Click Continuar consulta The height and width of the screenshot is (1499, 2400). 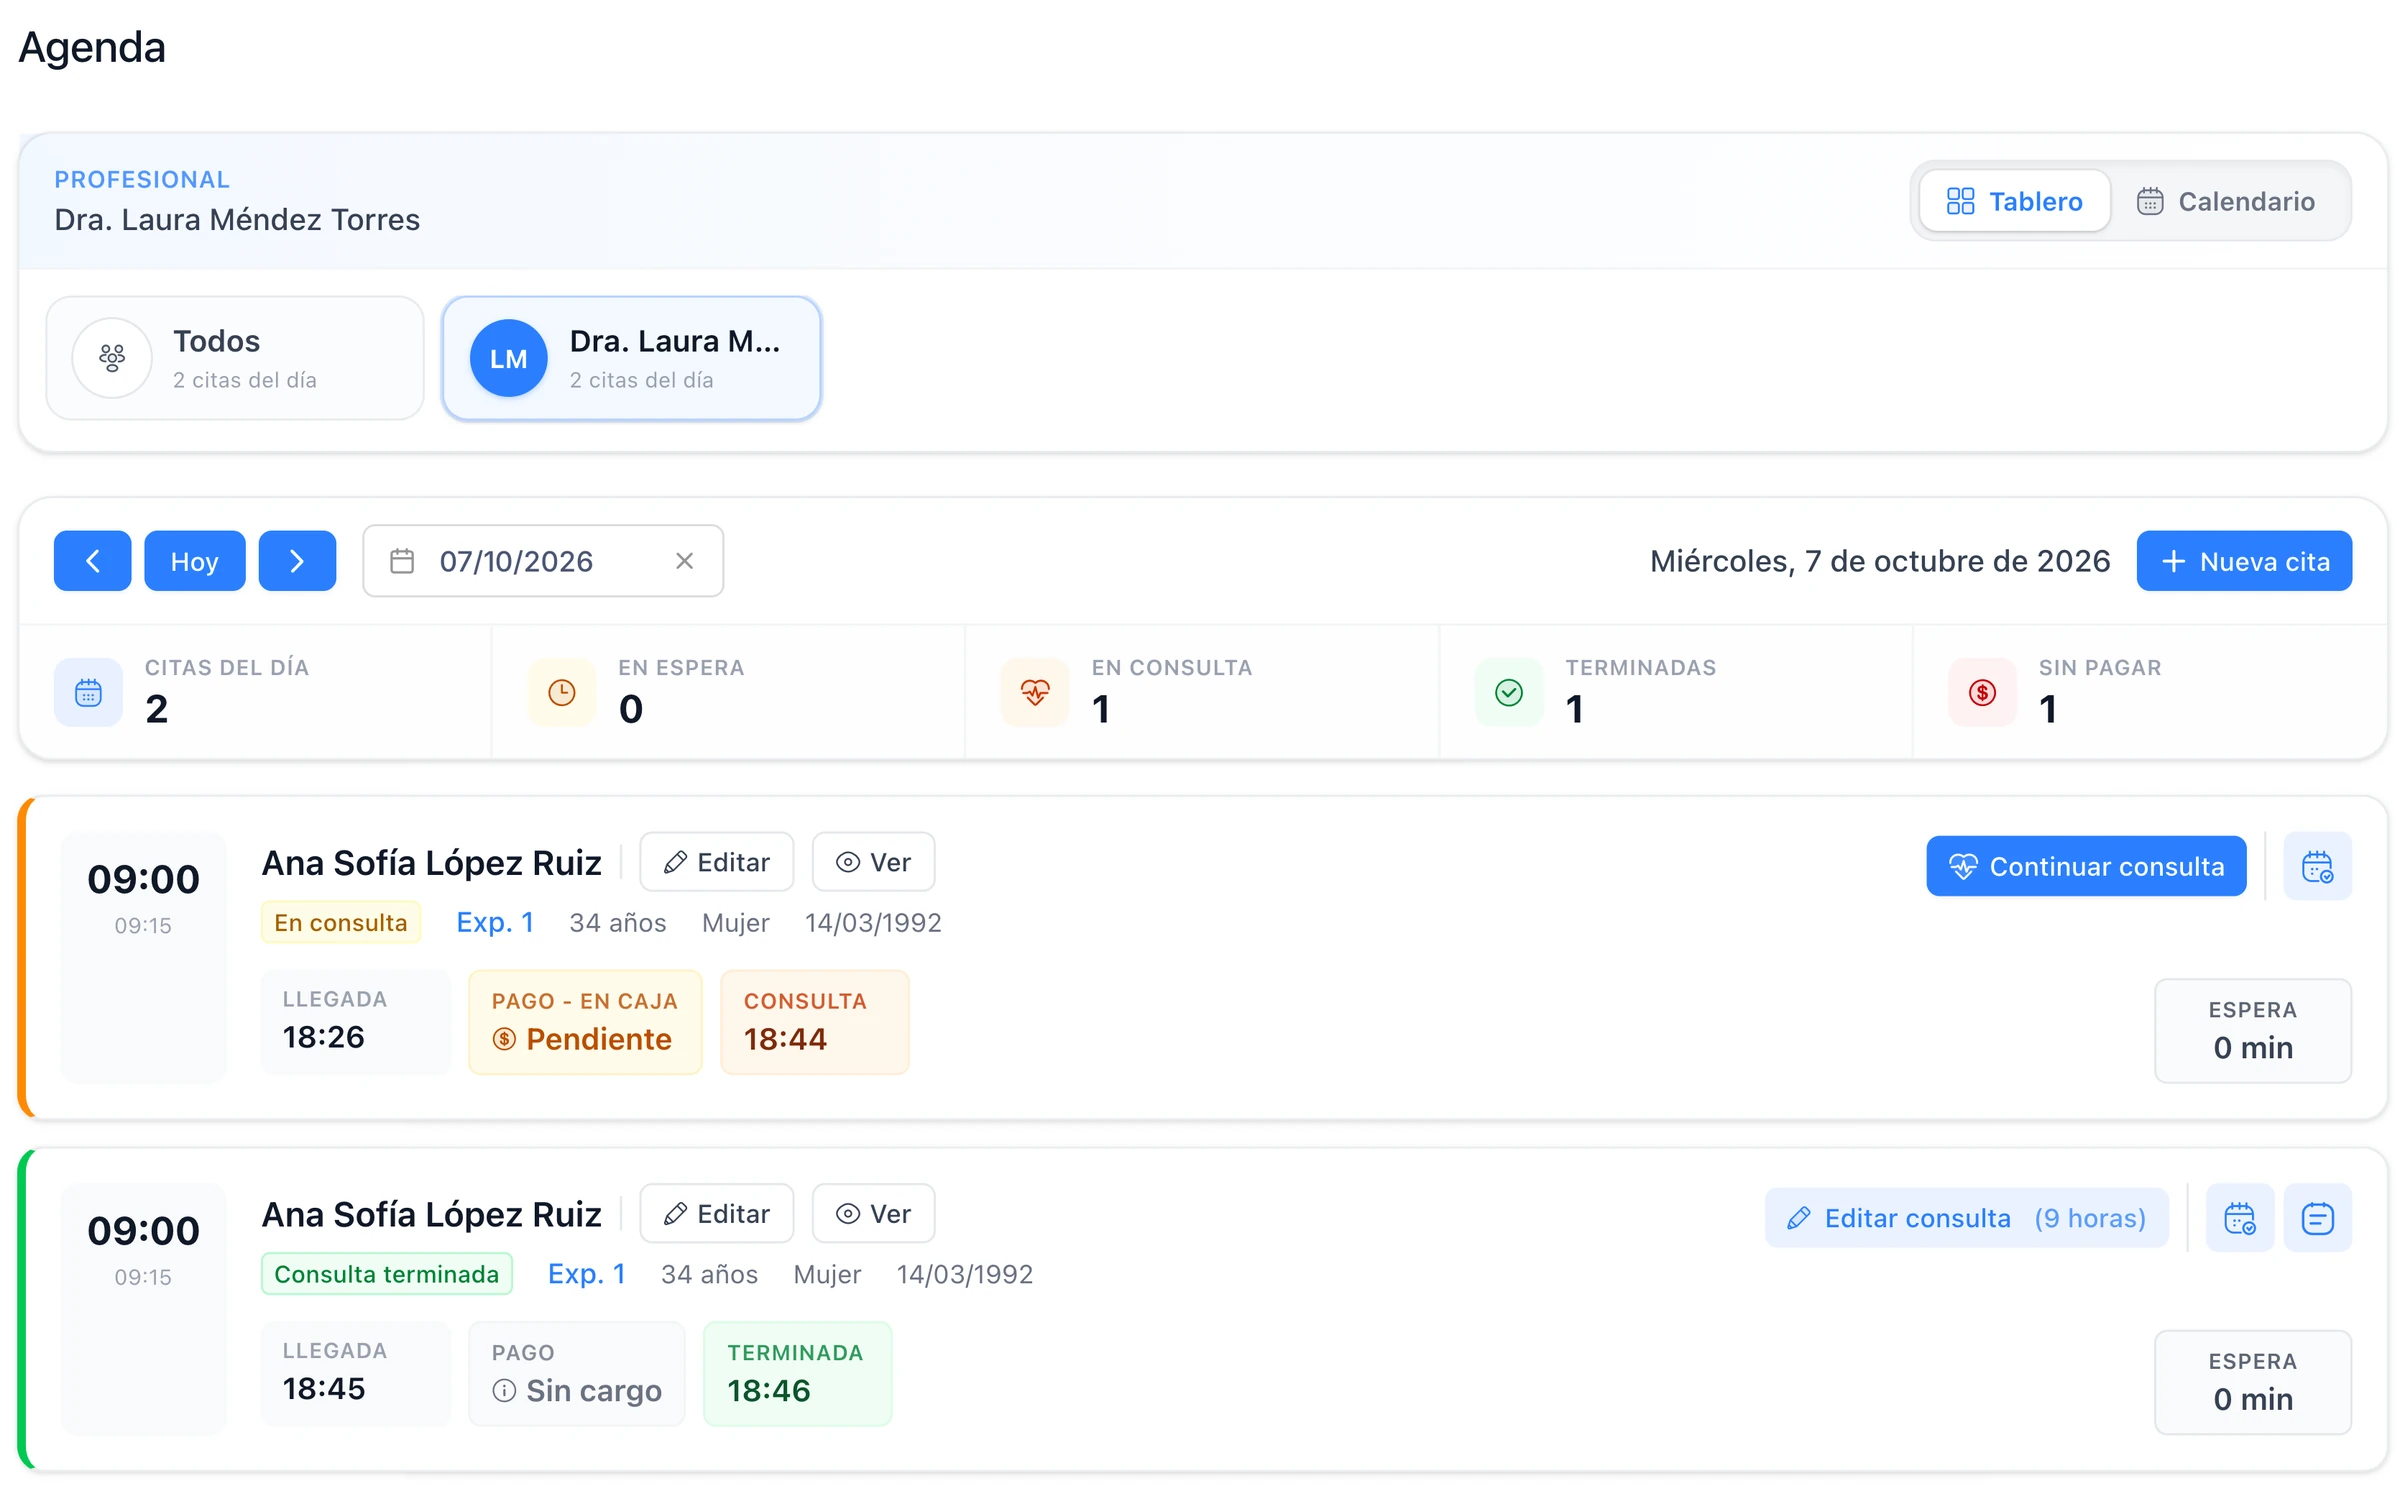(2086, 866)
